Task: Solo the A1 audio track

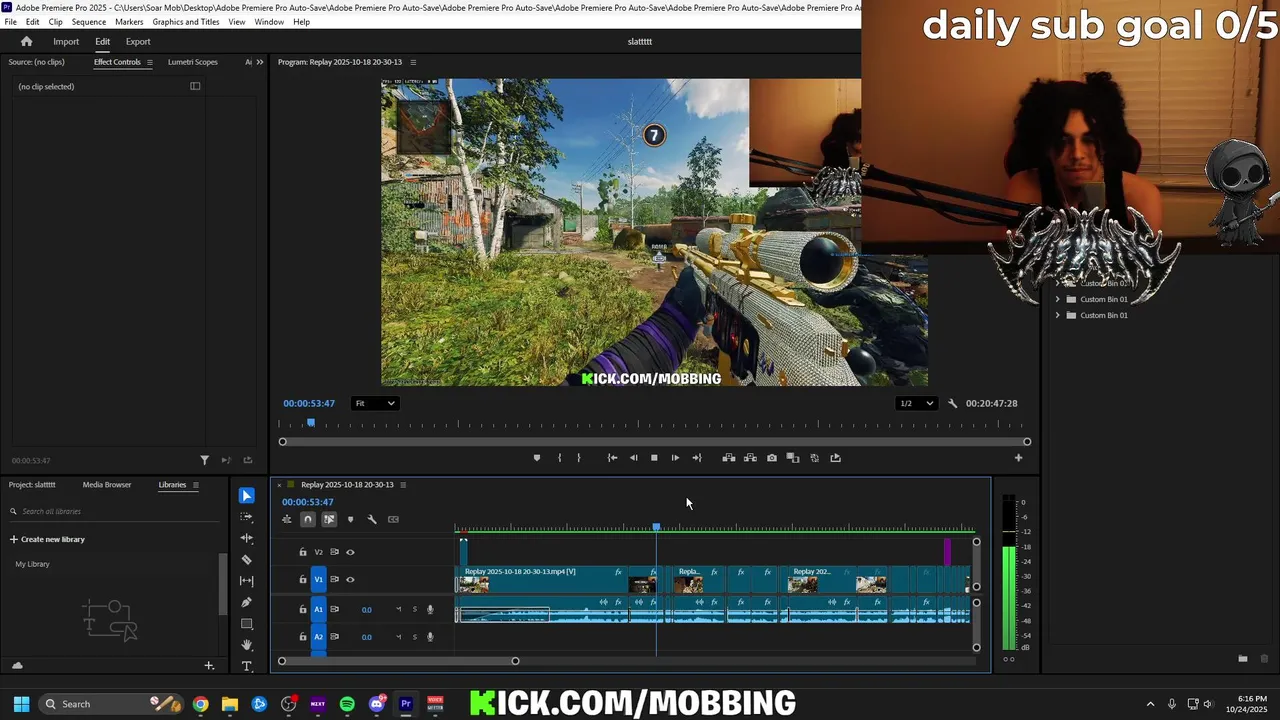Action: [x=415, y=609]
